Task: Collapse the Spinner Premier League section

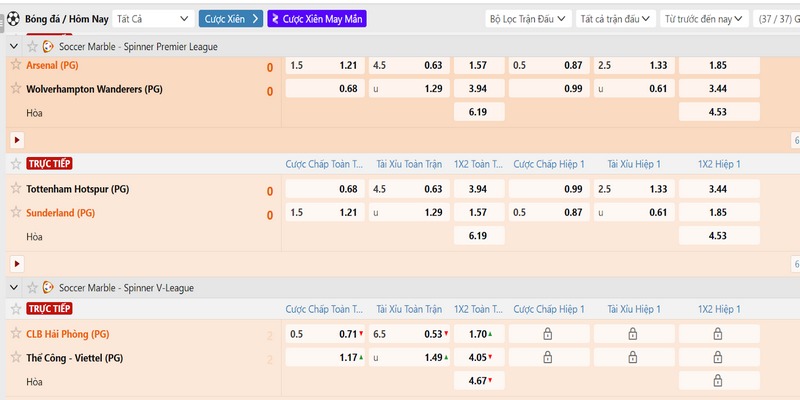Action: coord(13,46)
